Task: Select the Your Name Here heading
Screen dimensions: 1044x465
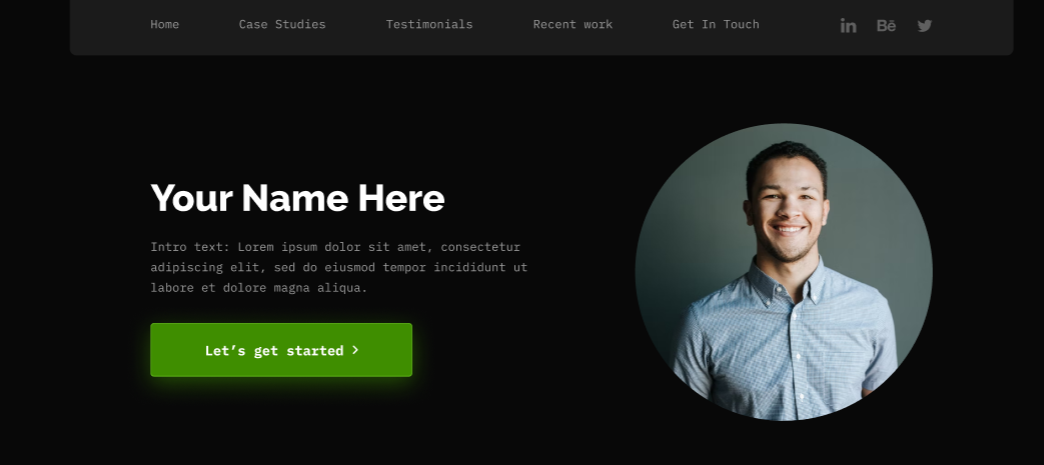Action: [x=298, y=198]
